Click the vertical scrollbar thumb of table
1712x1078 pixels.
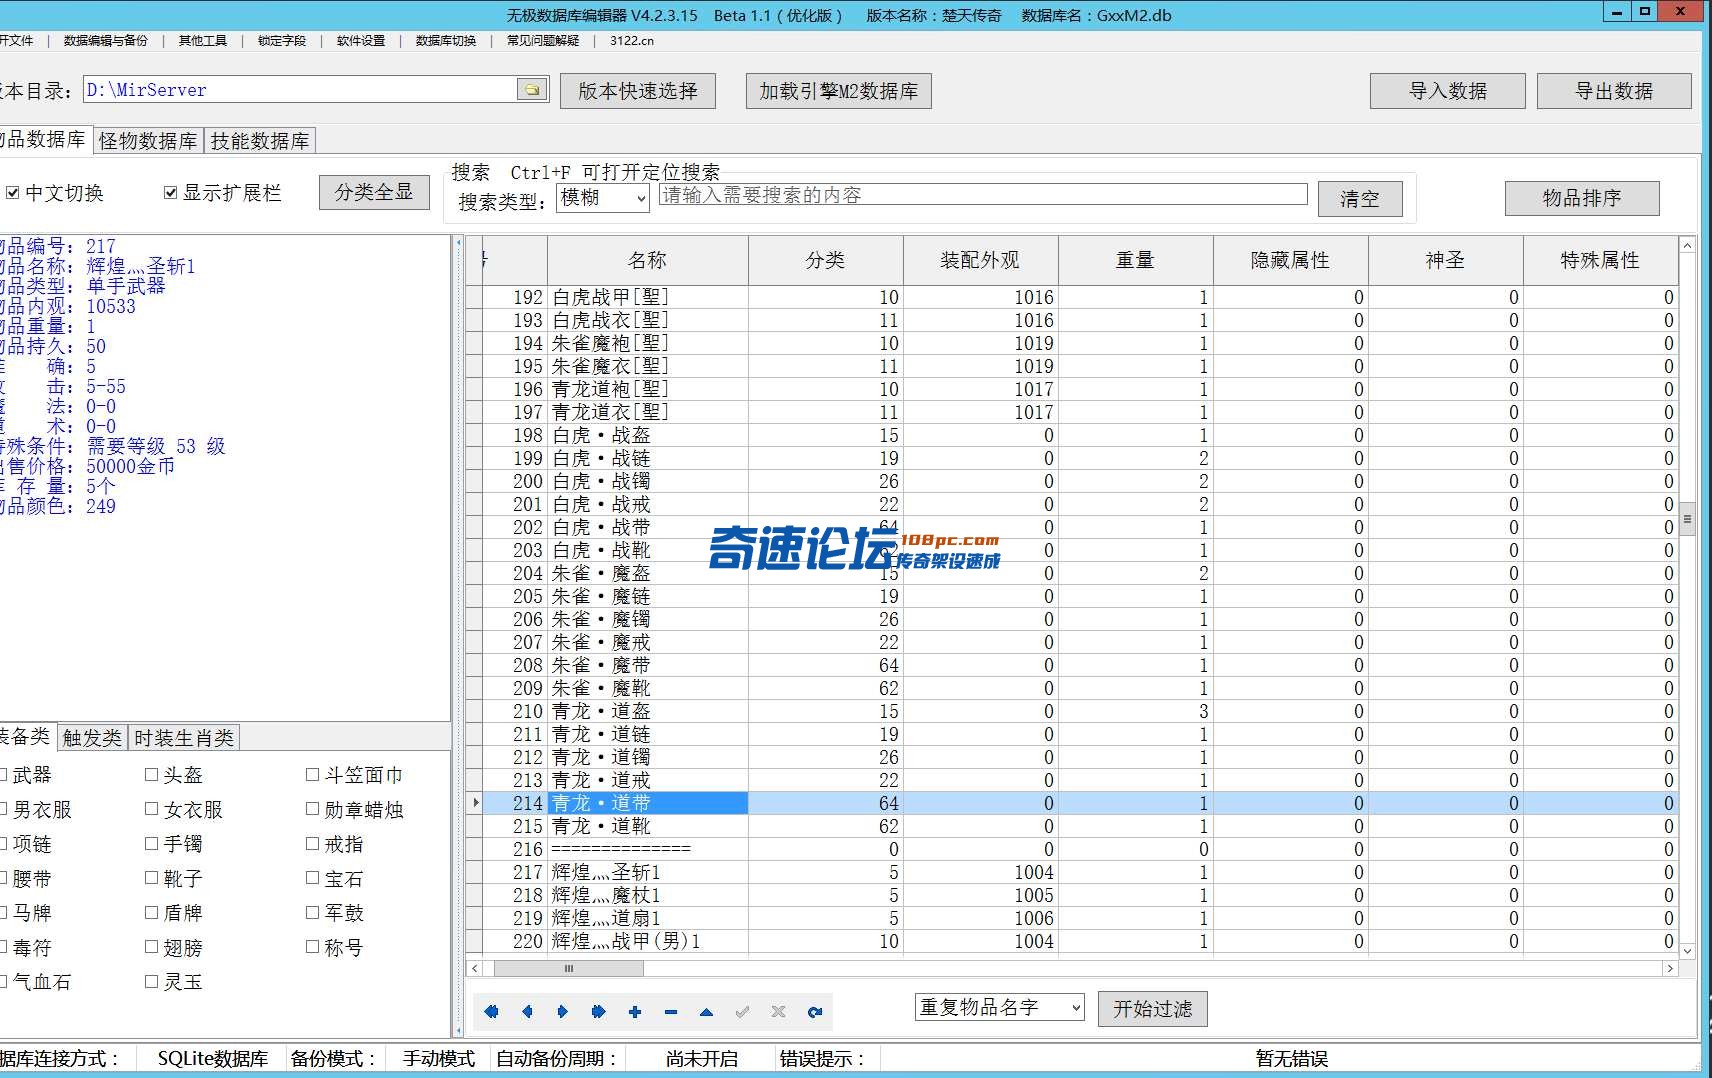click(x=1688, y=519)
